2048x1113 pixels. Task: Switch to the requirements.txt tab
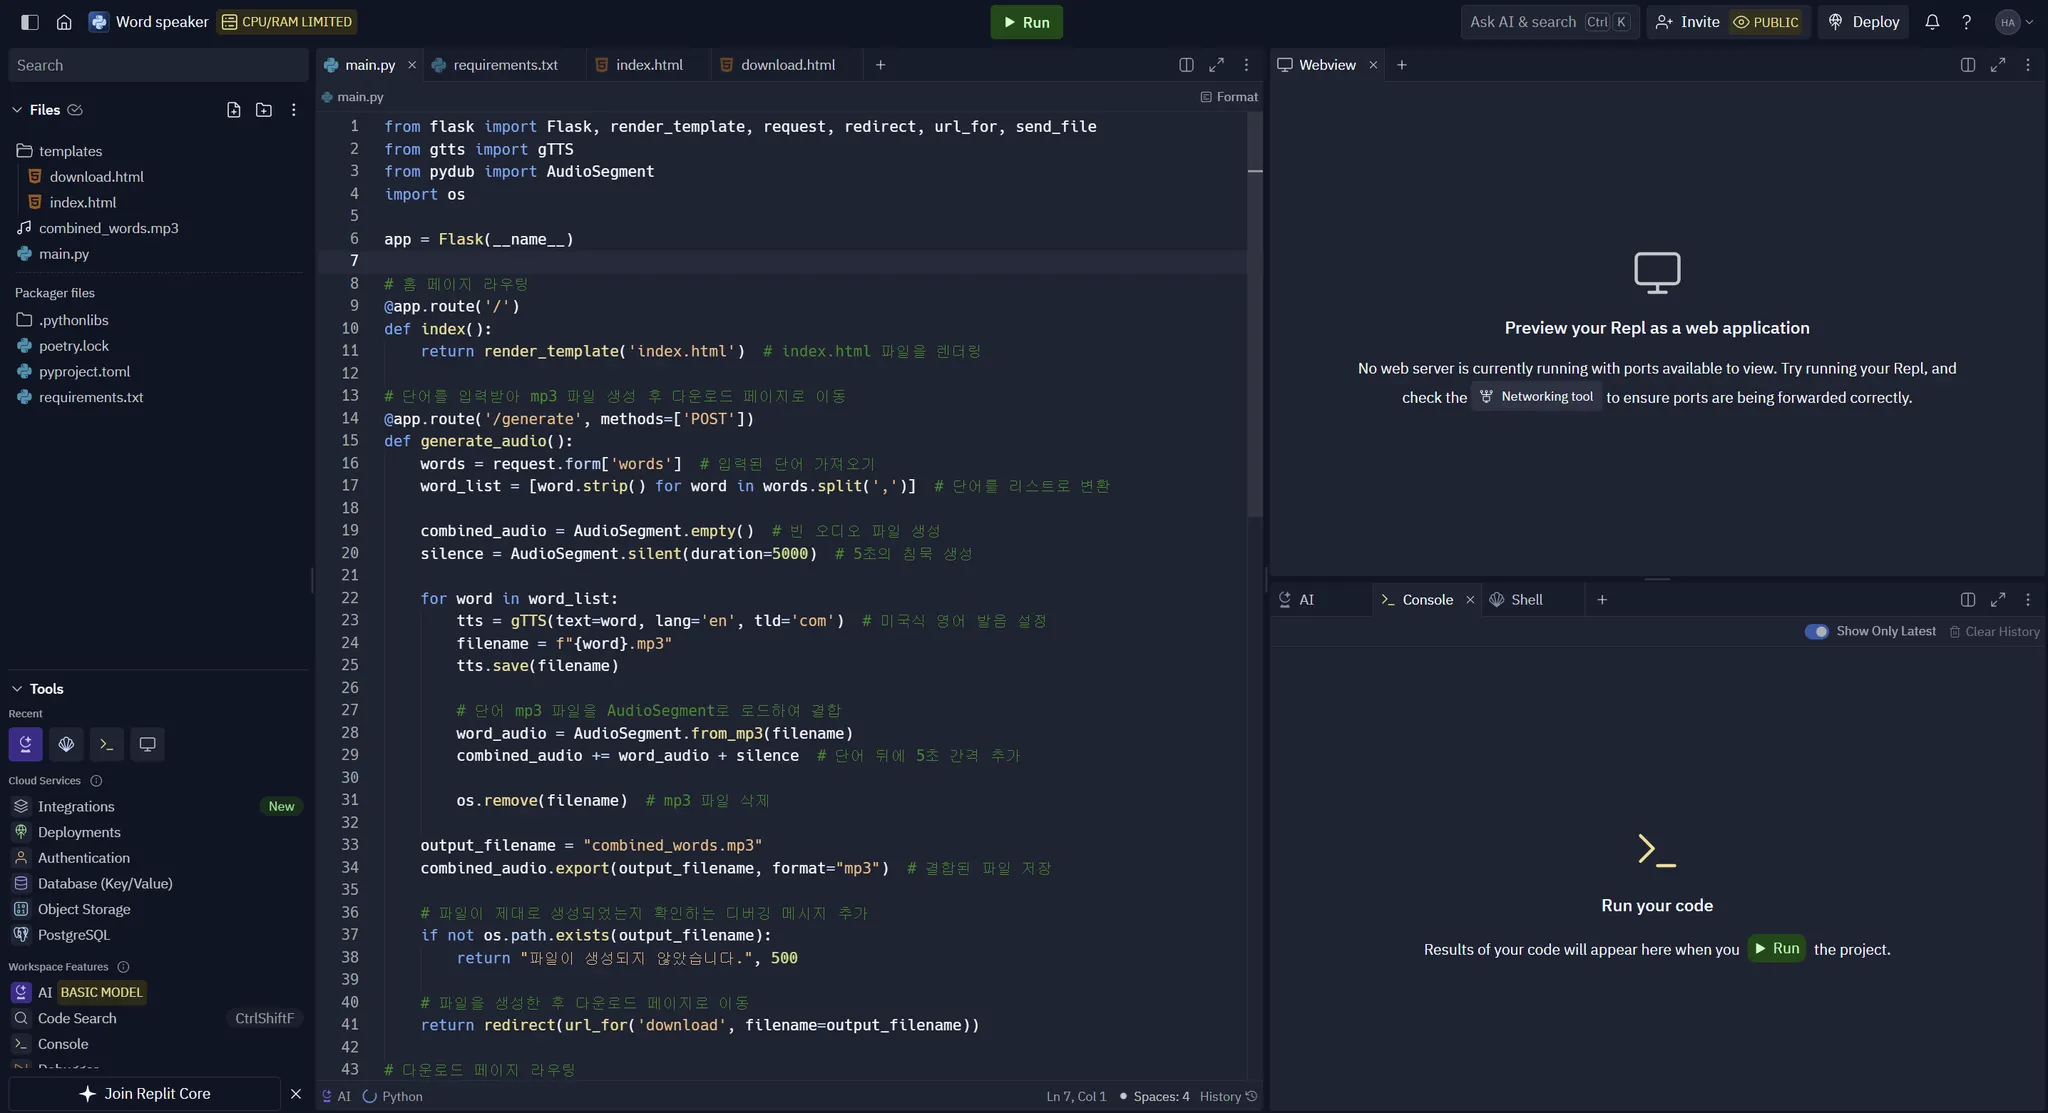[x=505, y=65]
